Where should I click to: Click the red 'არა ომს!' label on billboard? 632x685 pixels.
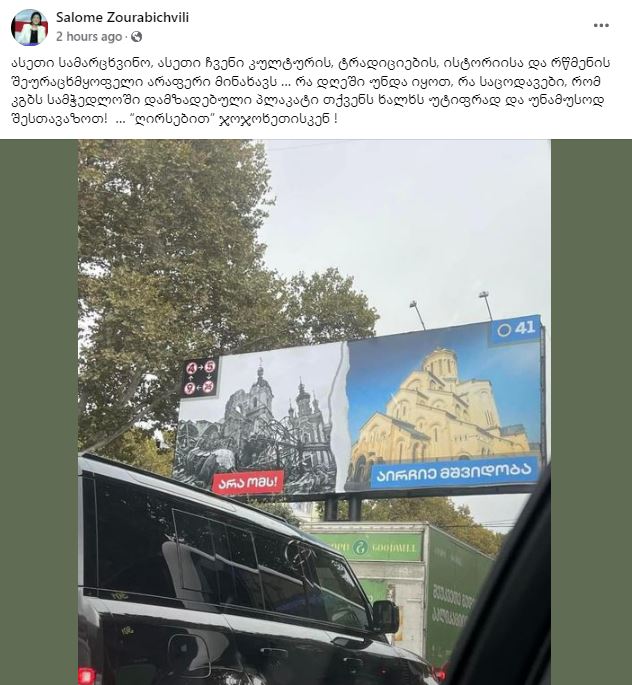click(x=248, y=482)
